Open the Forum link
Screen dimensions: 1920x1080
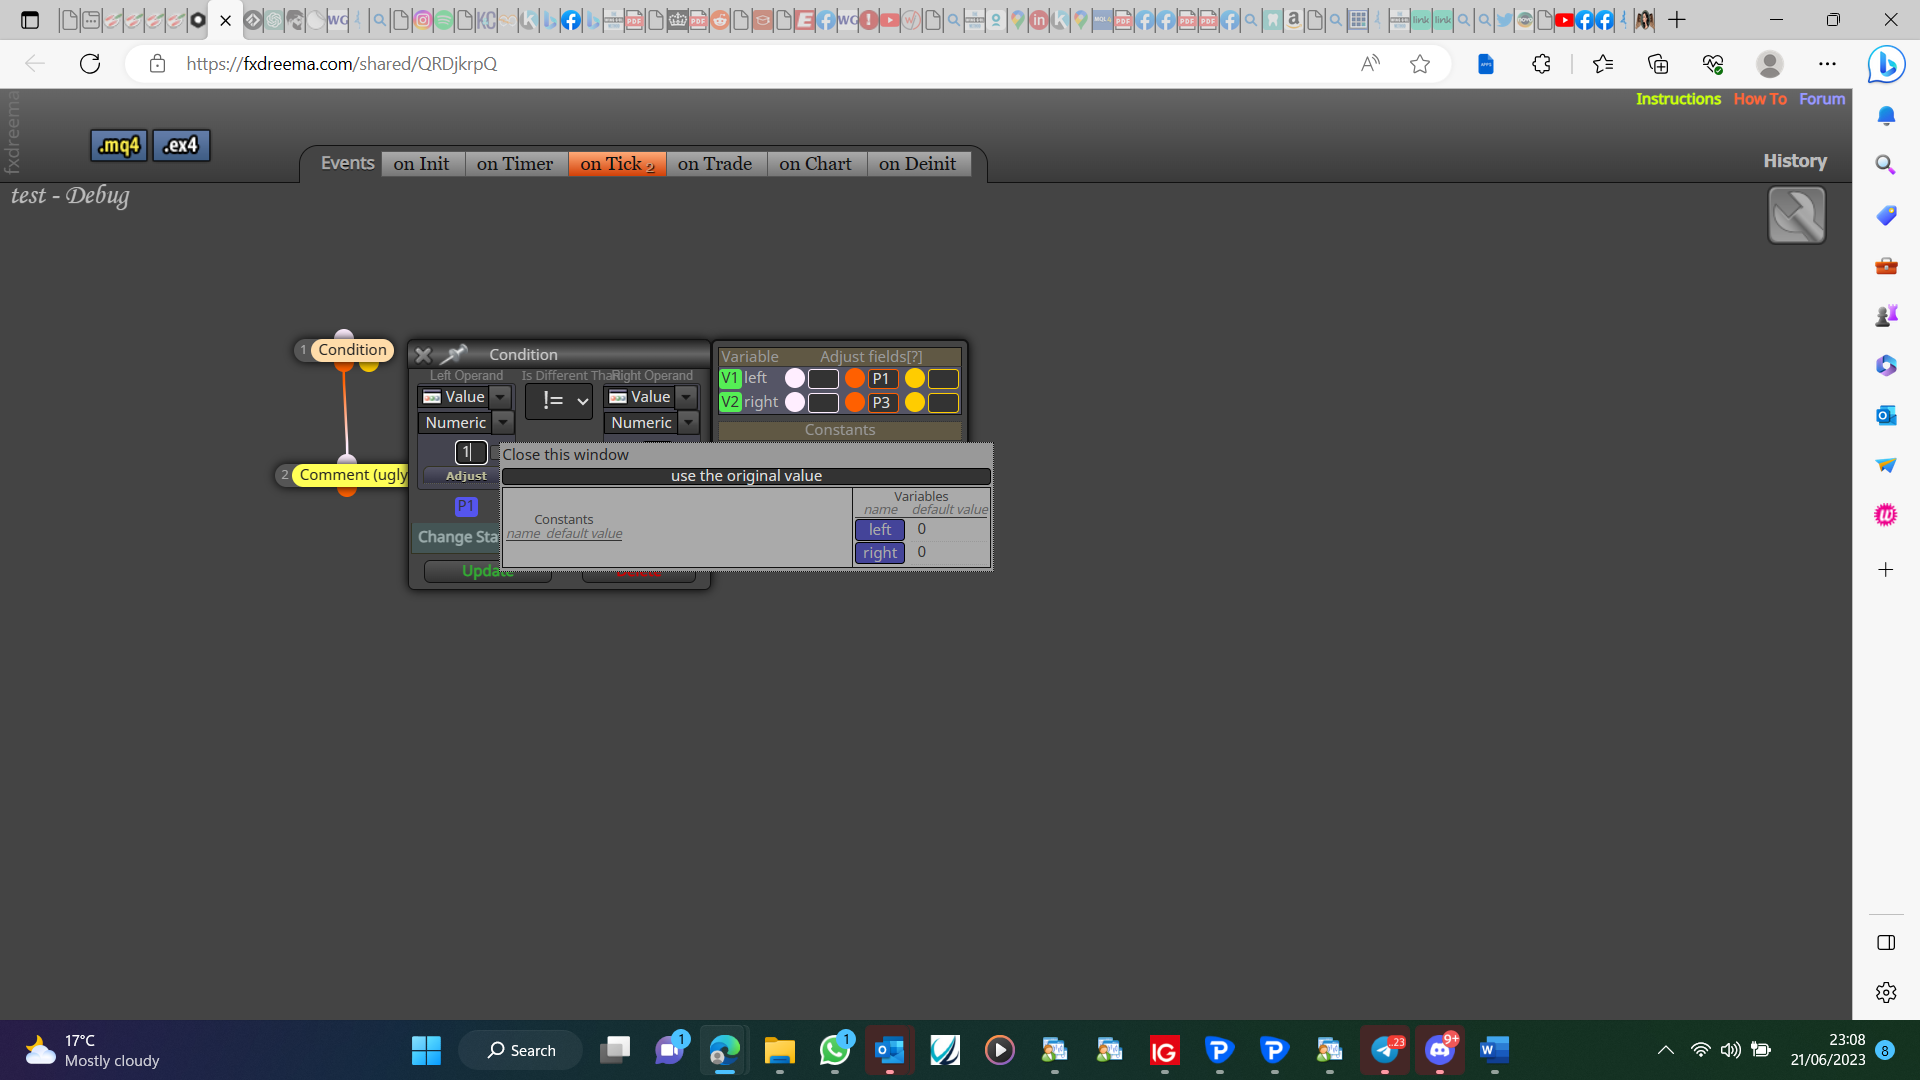point(1822,99)
